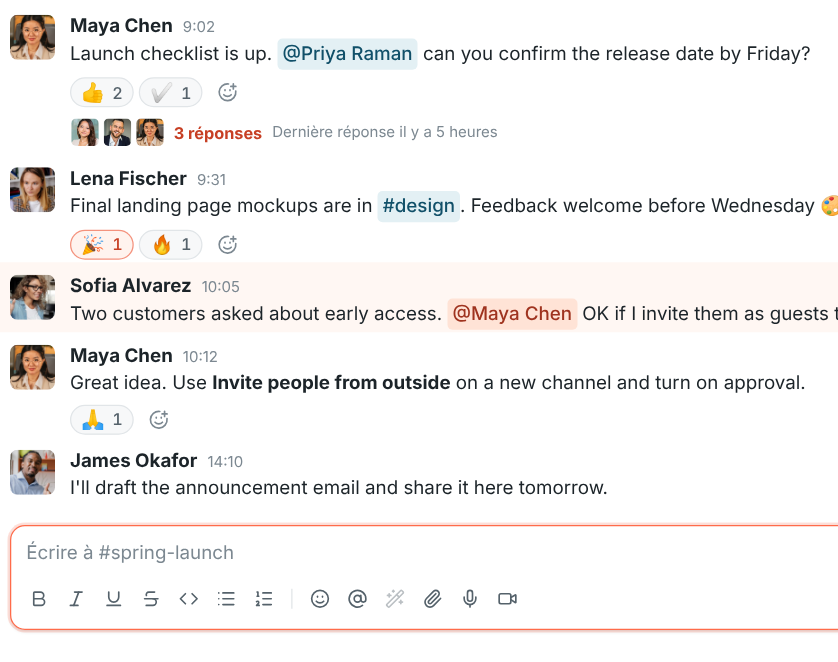
Task: Apply underline formatting in composer
Action: (x=113, y=599)
